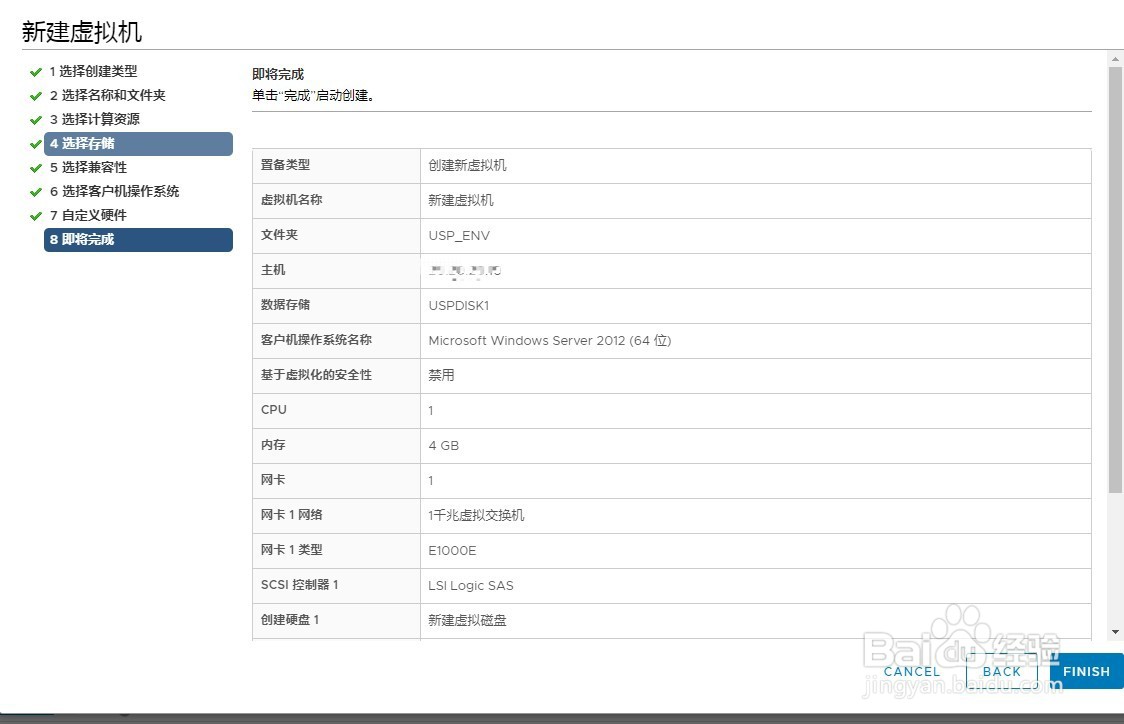Click the checkmark beside 选择计算资源

pyautogui.click(x=36, y=119)
